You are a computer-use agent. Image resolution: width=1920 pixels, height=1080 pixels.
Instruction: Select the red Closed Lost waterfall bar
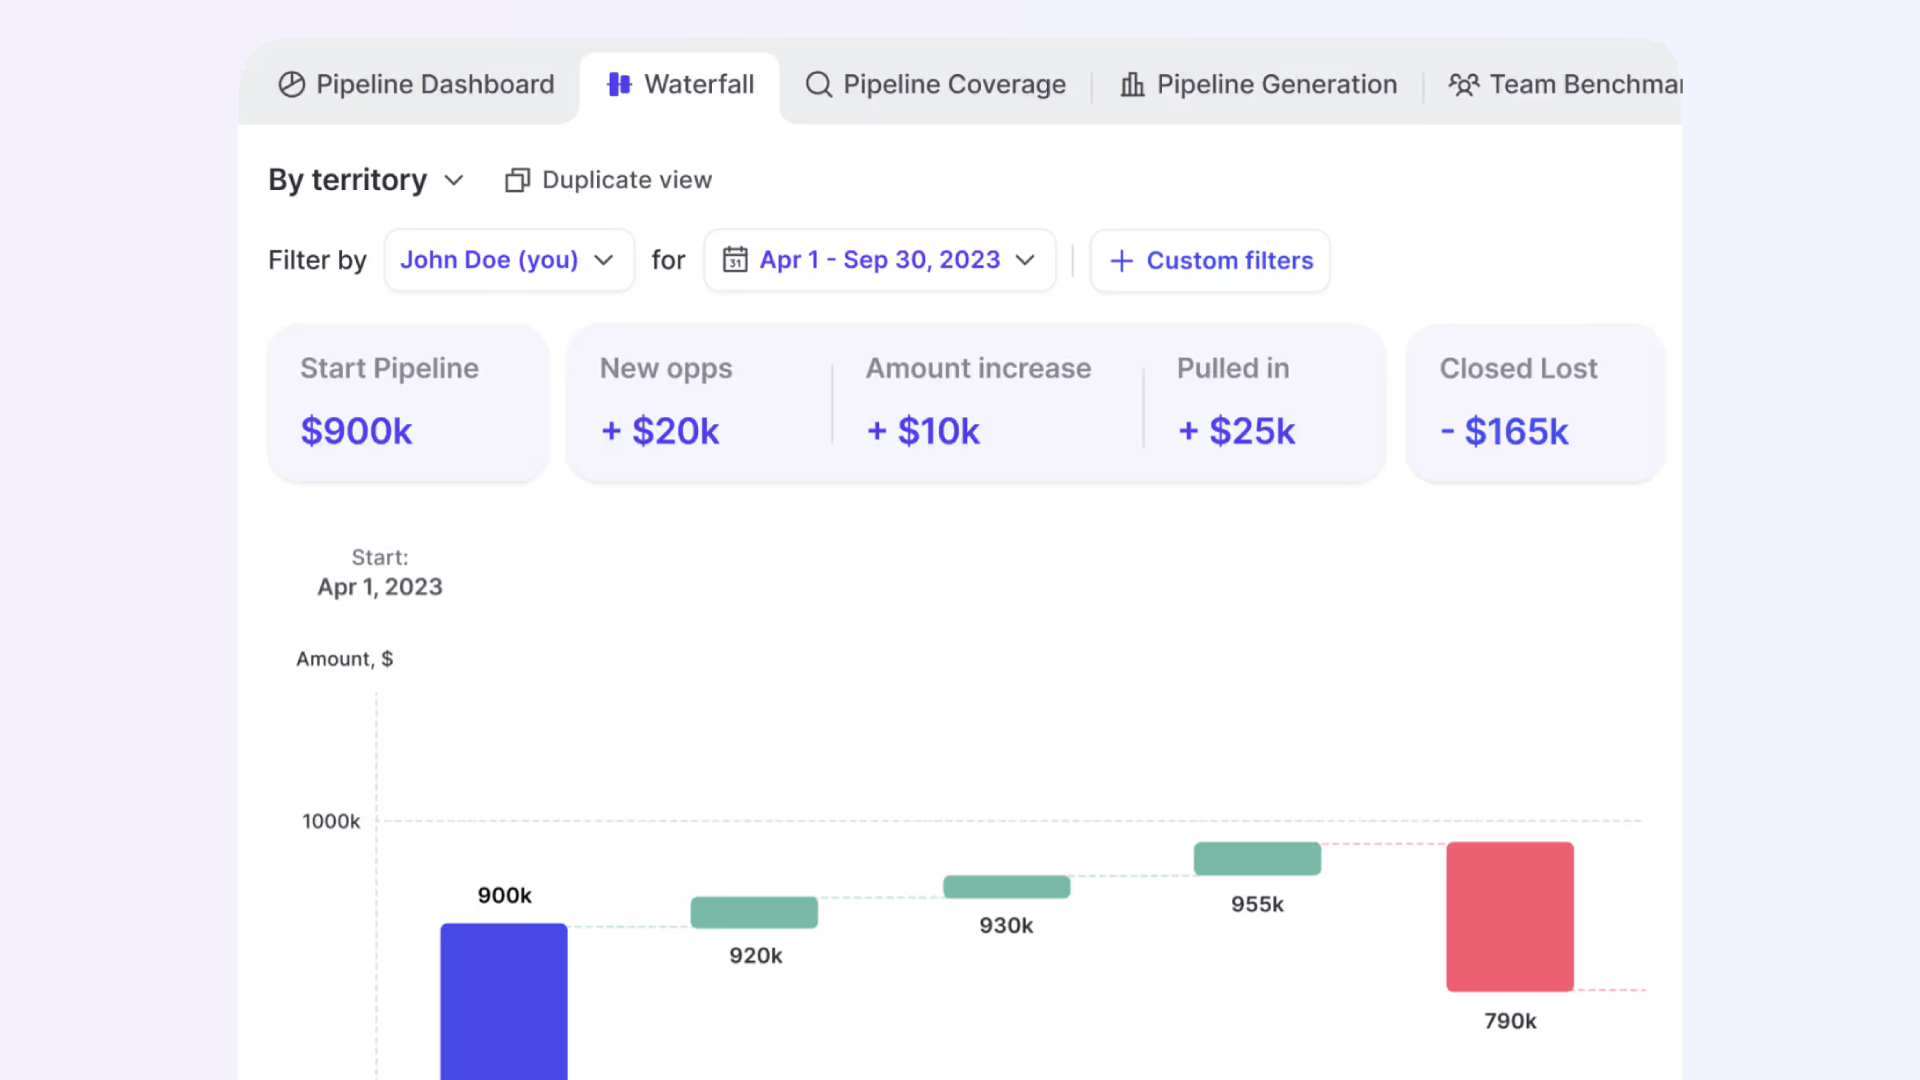[1509, 916]
